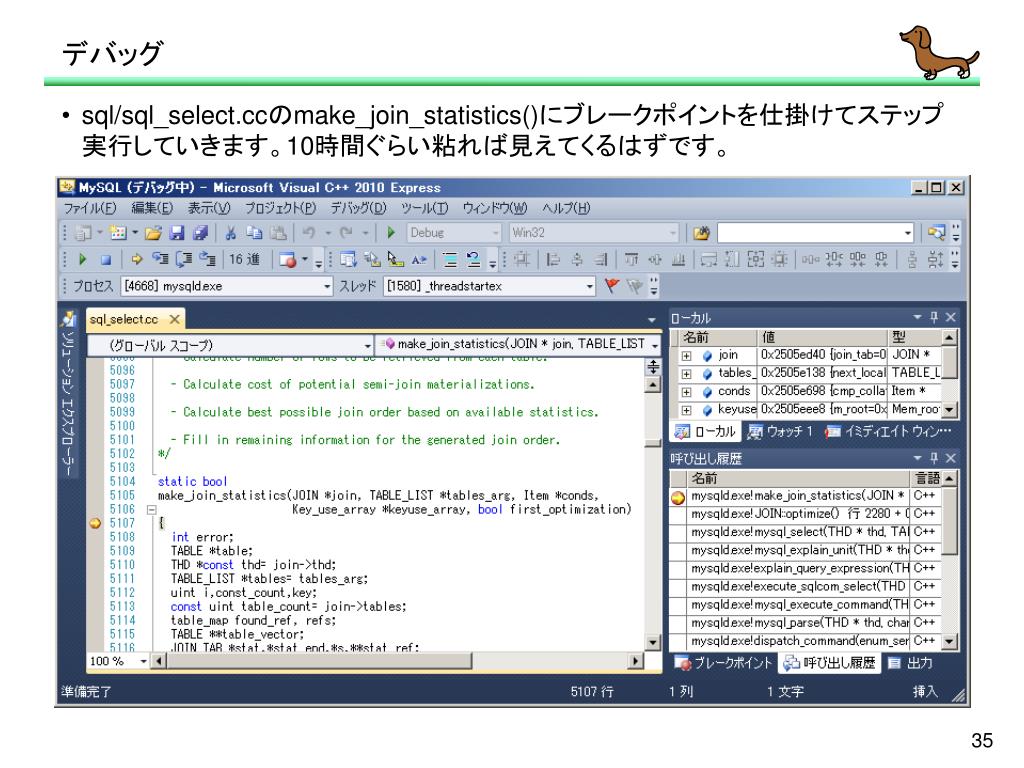Open the ヘルプ(H) menu
The image size is (1024, 768).
coord(566,208)
